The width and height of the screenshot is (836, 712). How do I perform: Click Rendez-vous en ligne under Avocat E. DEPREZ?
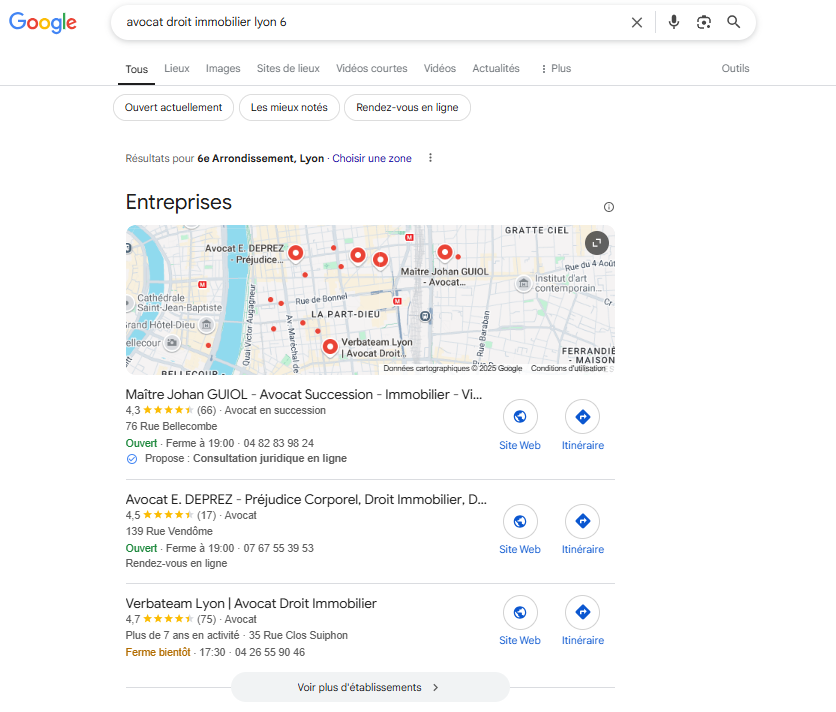pyautogui.click(x=176, y=563)
